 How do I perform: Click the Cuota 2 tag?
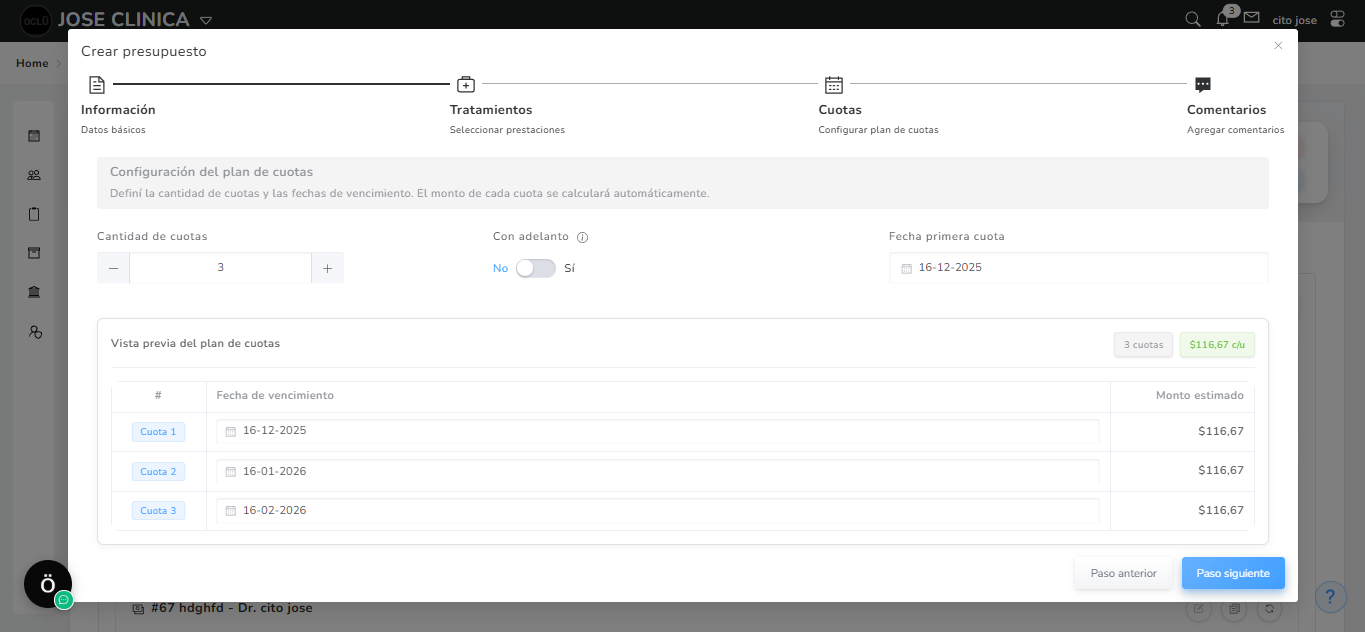click(158, 471)
